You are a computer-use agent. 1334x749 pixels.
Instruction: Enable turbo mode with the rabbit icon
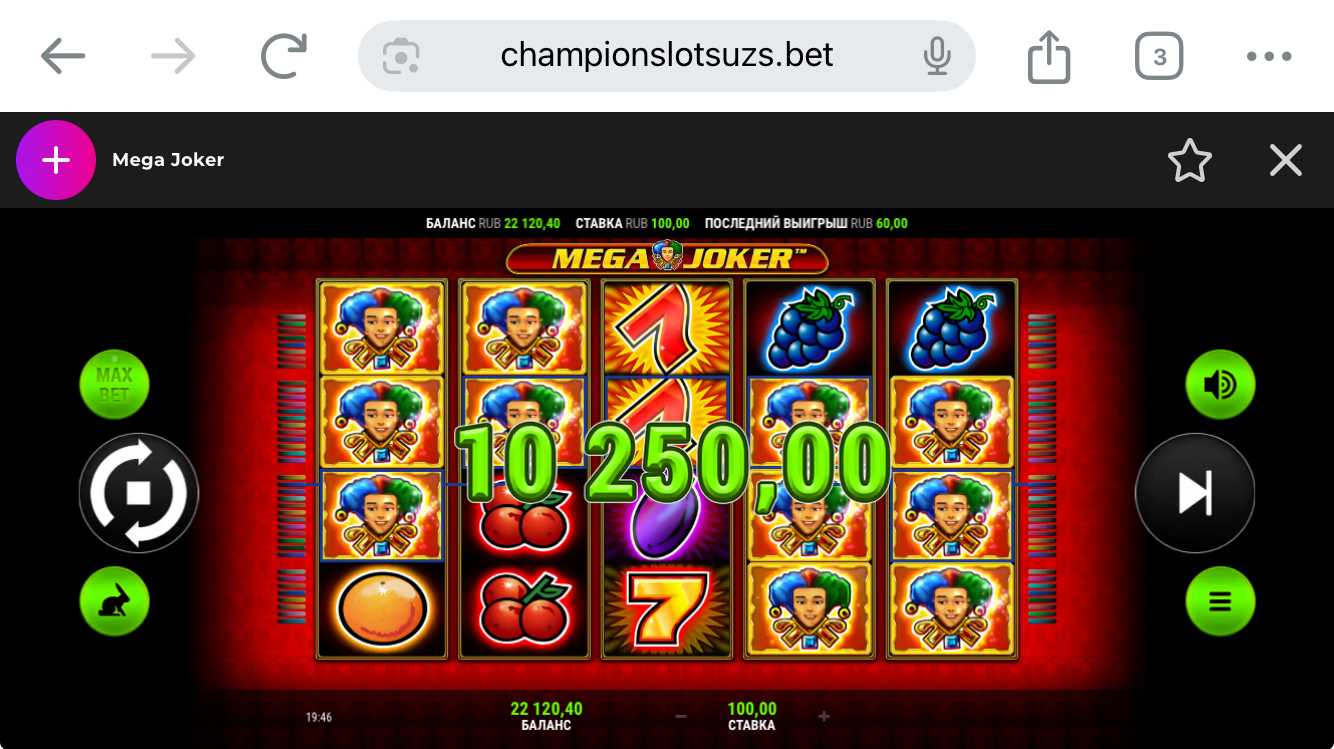114,602
